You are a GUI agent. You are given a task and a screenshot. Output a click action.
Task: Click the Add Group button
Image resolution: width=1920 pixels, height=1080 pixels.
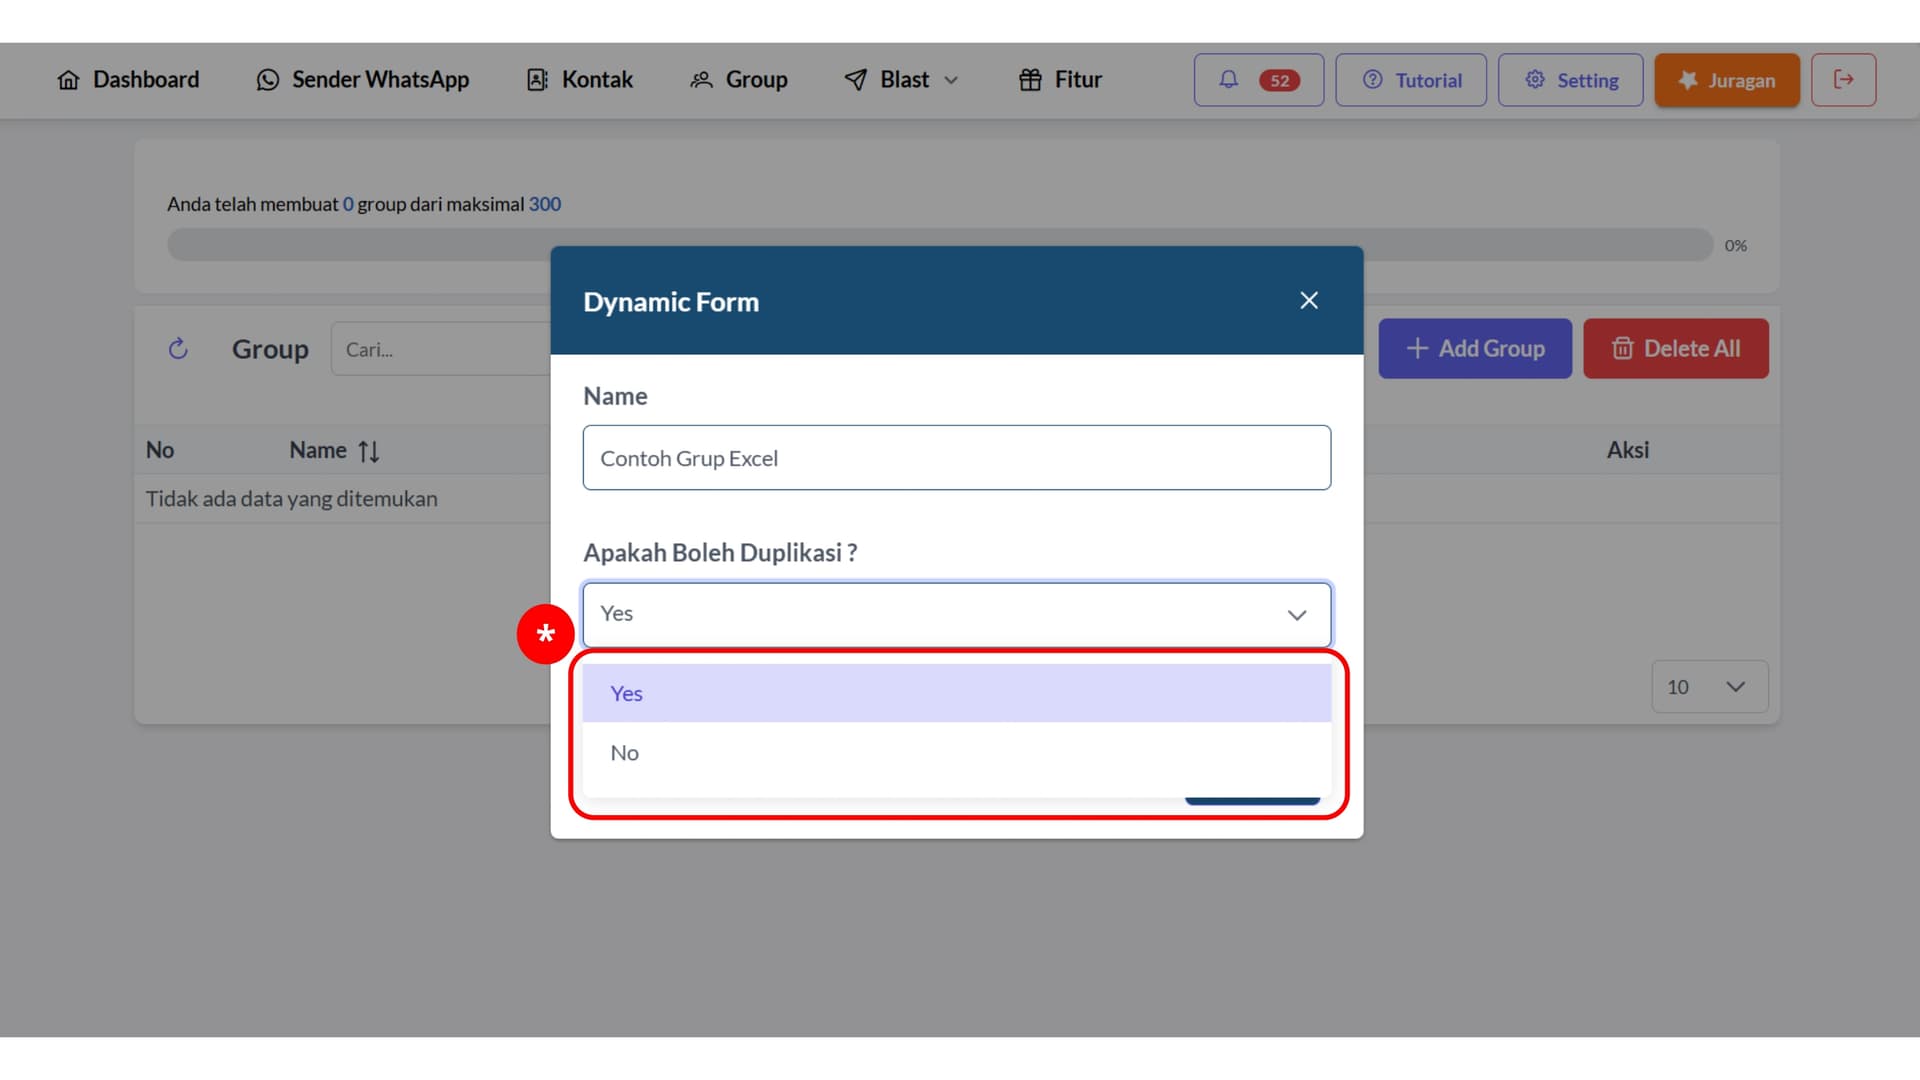click(x=1475, y=349)
